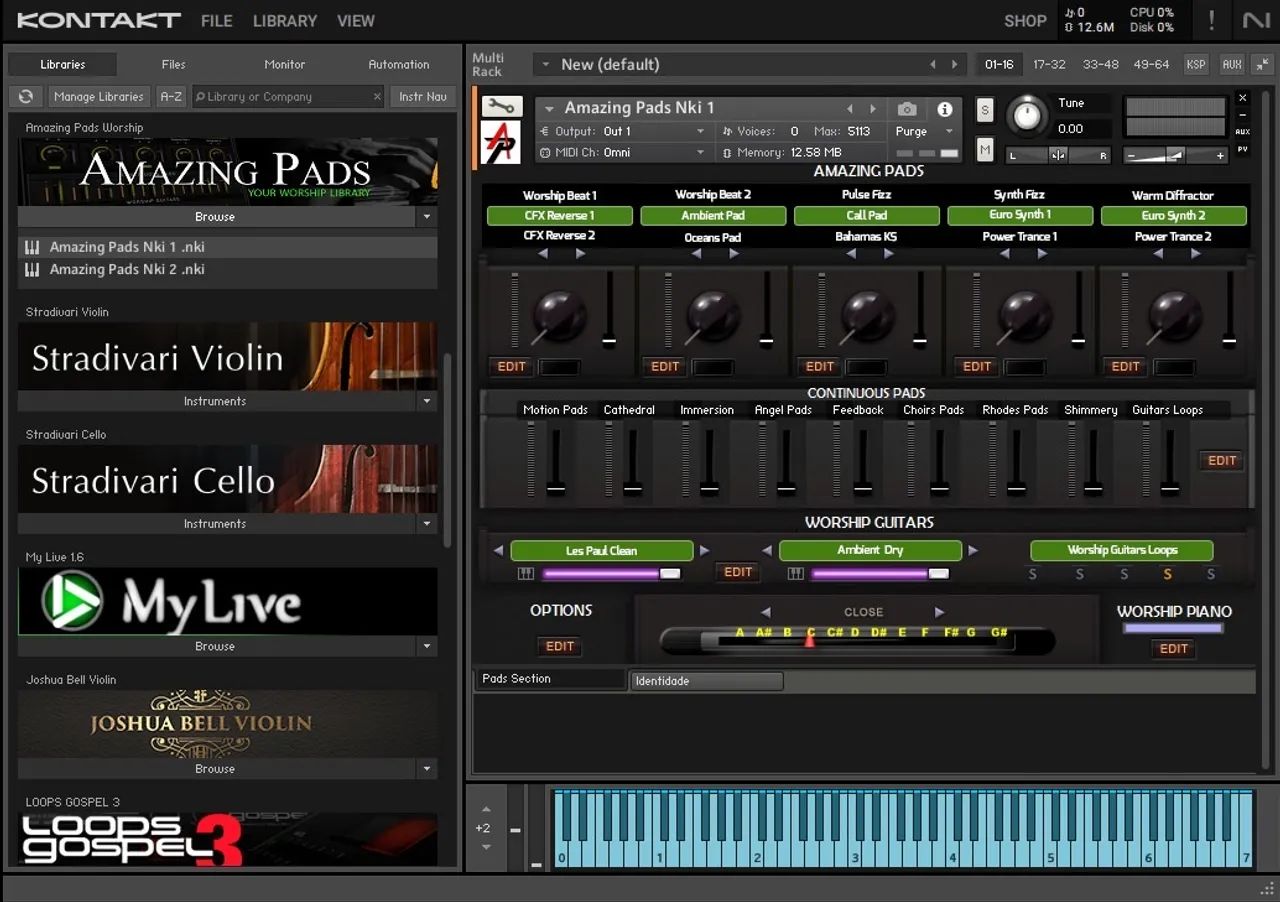Toggle last S button under Worship Guitars Loops
Screen dimensions: 1280x902
click(1211, 574)
